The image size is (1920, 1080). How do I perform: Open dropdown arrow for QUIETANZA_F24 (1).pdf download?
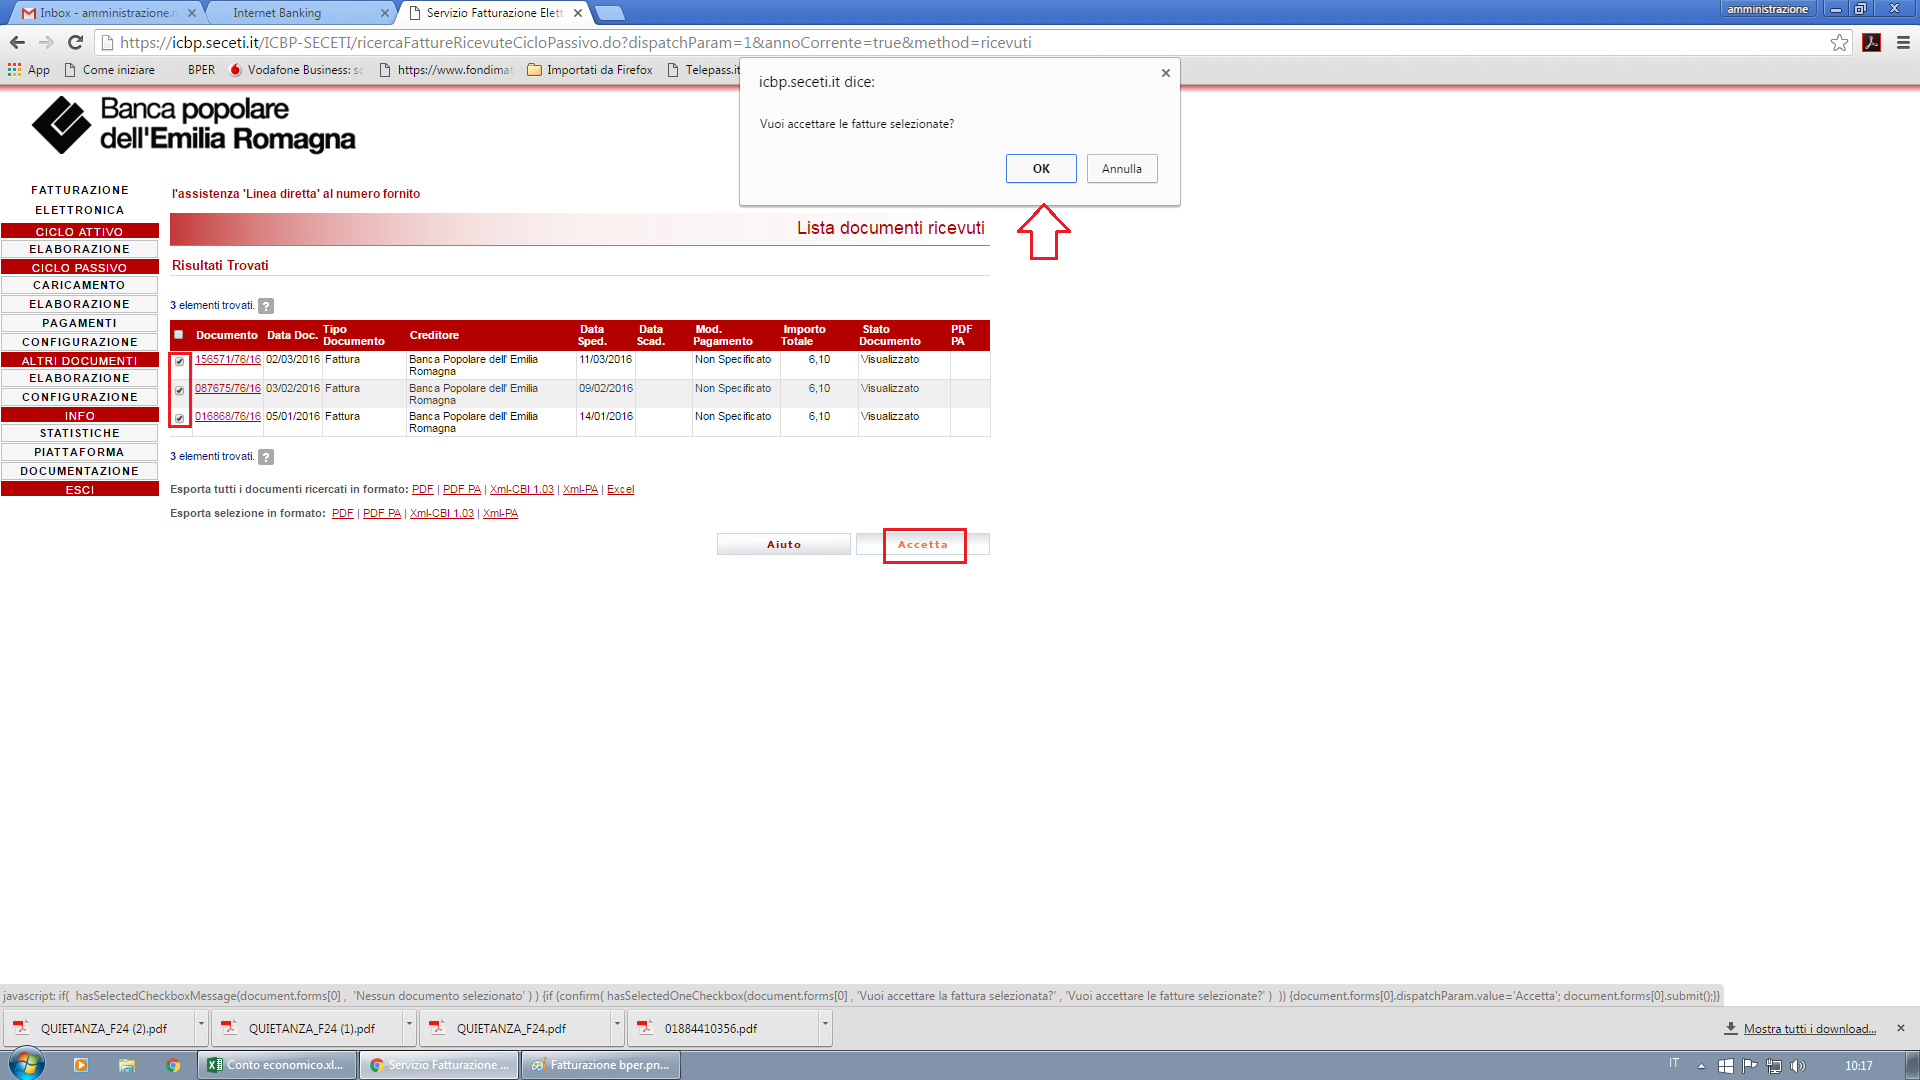pos(409,1026)
